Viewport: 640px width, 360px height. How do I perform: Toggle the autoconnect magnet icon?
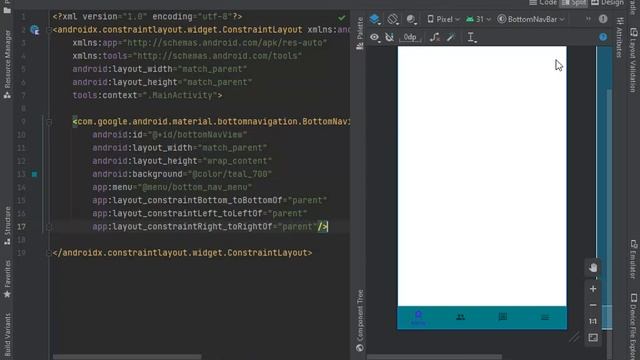[x=390, y=38]
